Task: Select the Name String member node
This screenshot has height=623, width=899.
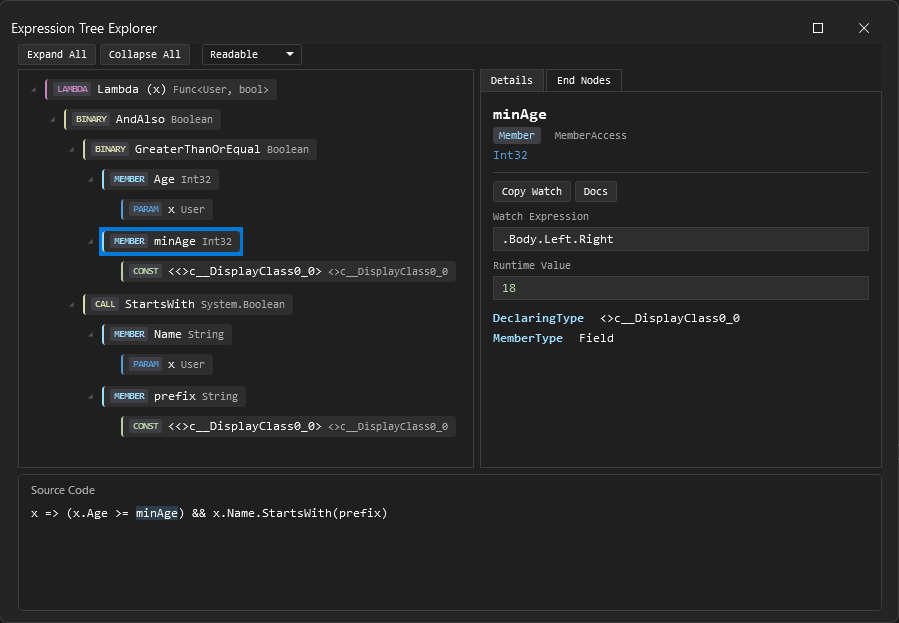Action: (x=167, y=334)
